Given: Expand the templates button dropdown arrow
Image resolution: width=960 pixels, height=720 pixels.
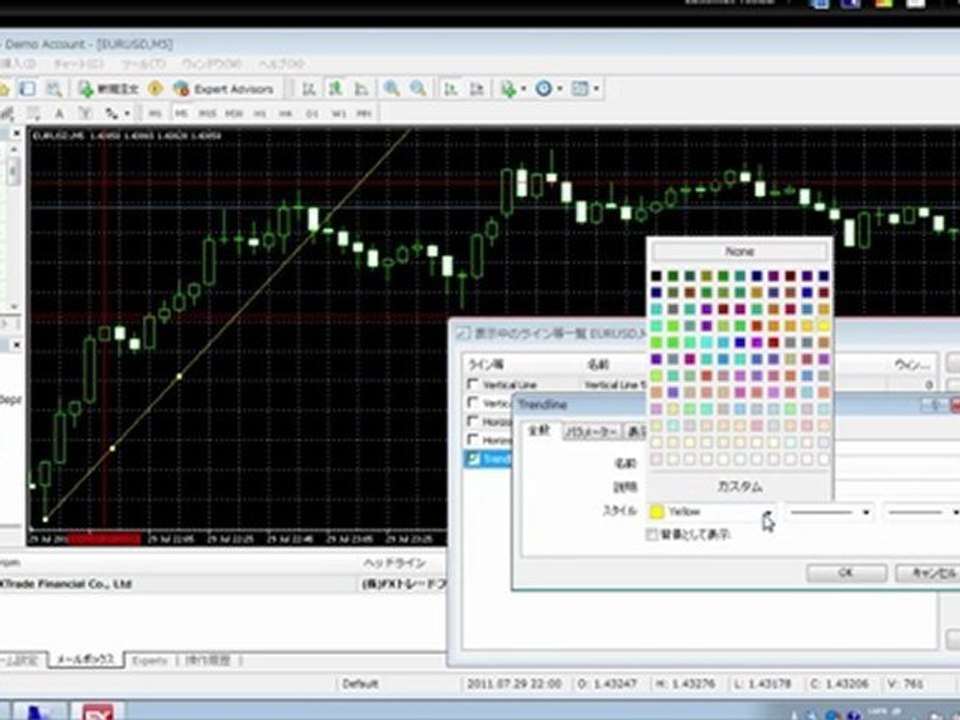Looking at the screenshot, I should [596, 89].
